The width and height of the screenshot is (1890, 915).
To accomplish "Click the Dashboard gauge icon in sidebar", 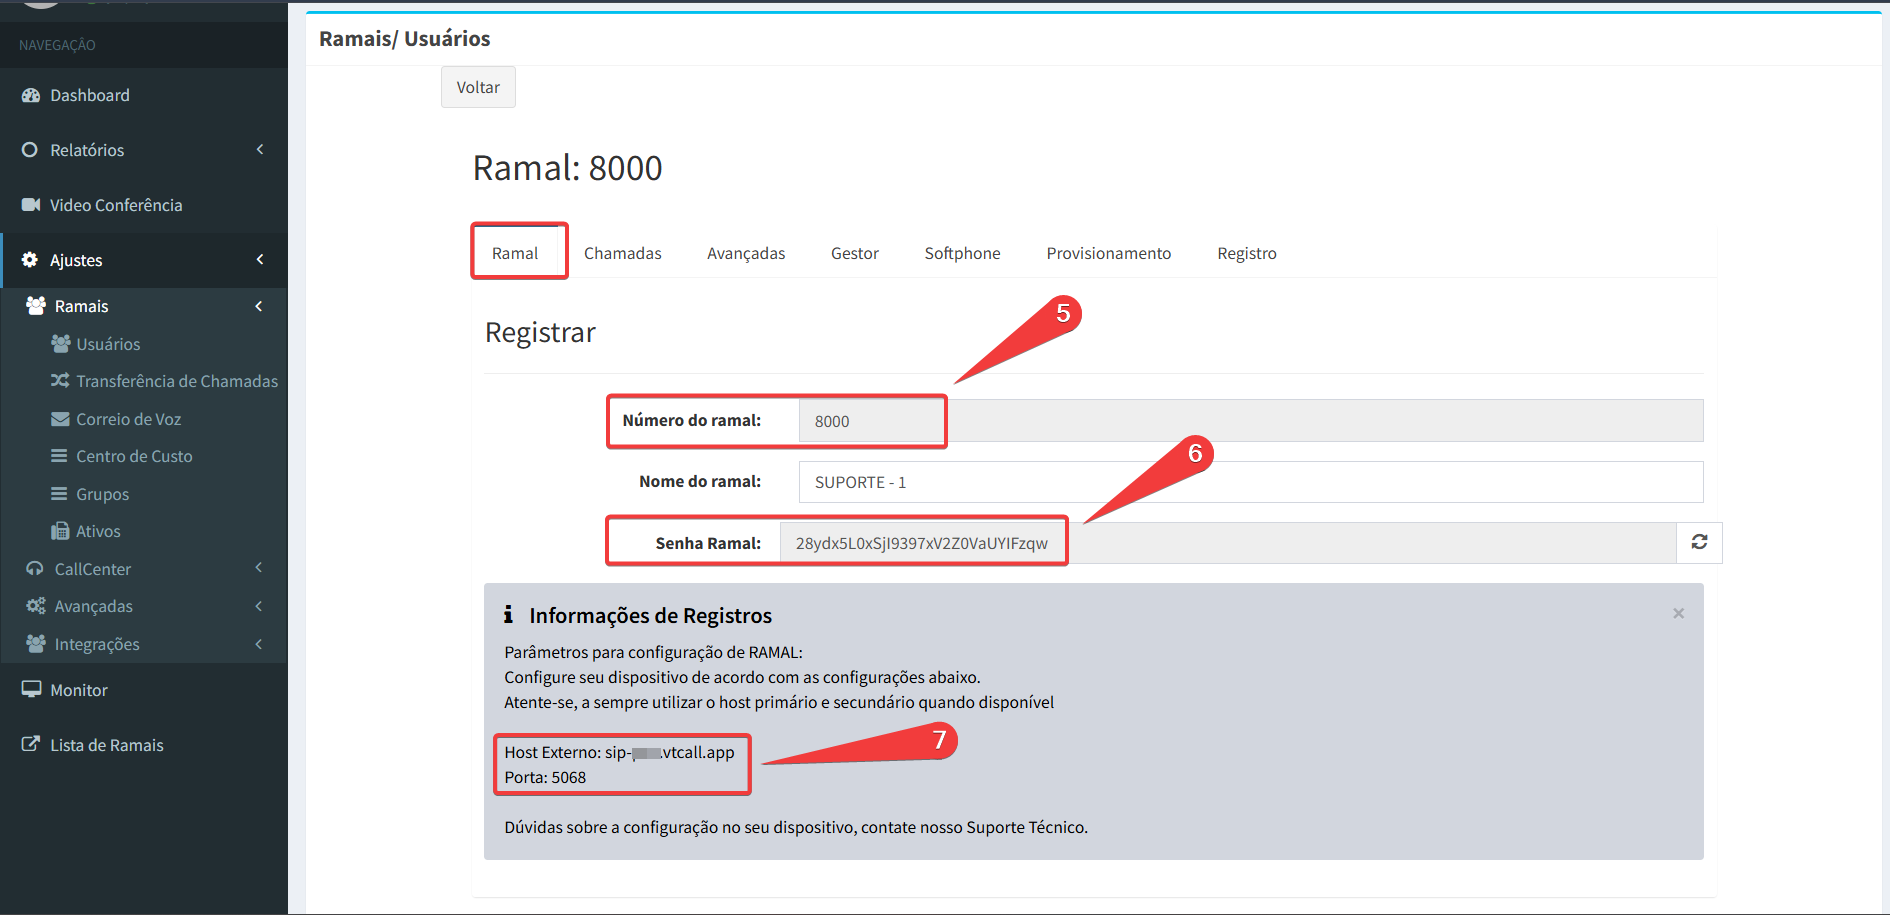I will point(31,95).
